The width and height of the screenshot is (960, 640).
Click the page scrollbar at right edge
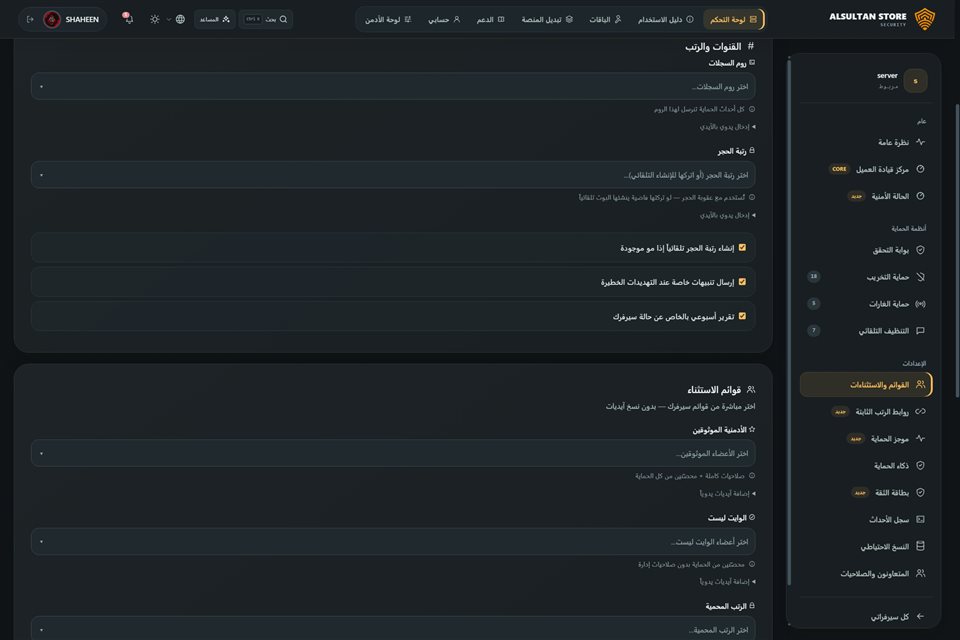point(957,251)
